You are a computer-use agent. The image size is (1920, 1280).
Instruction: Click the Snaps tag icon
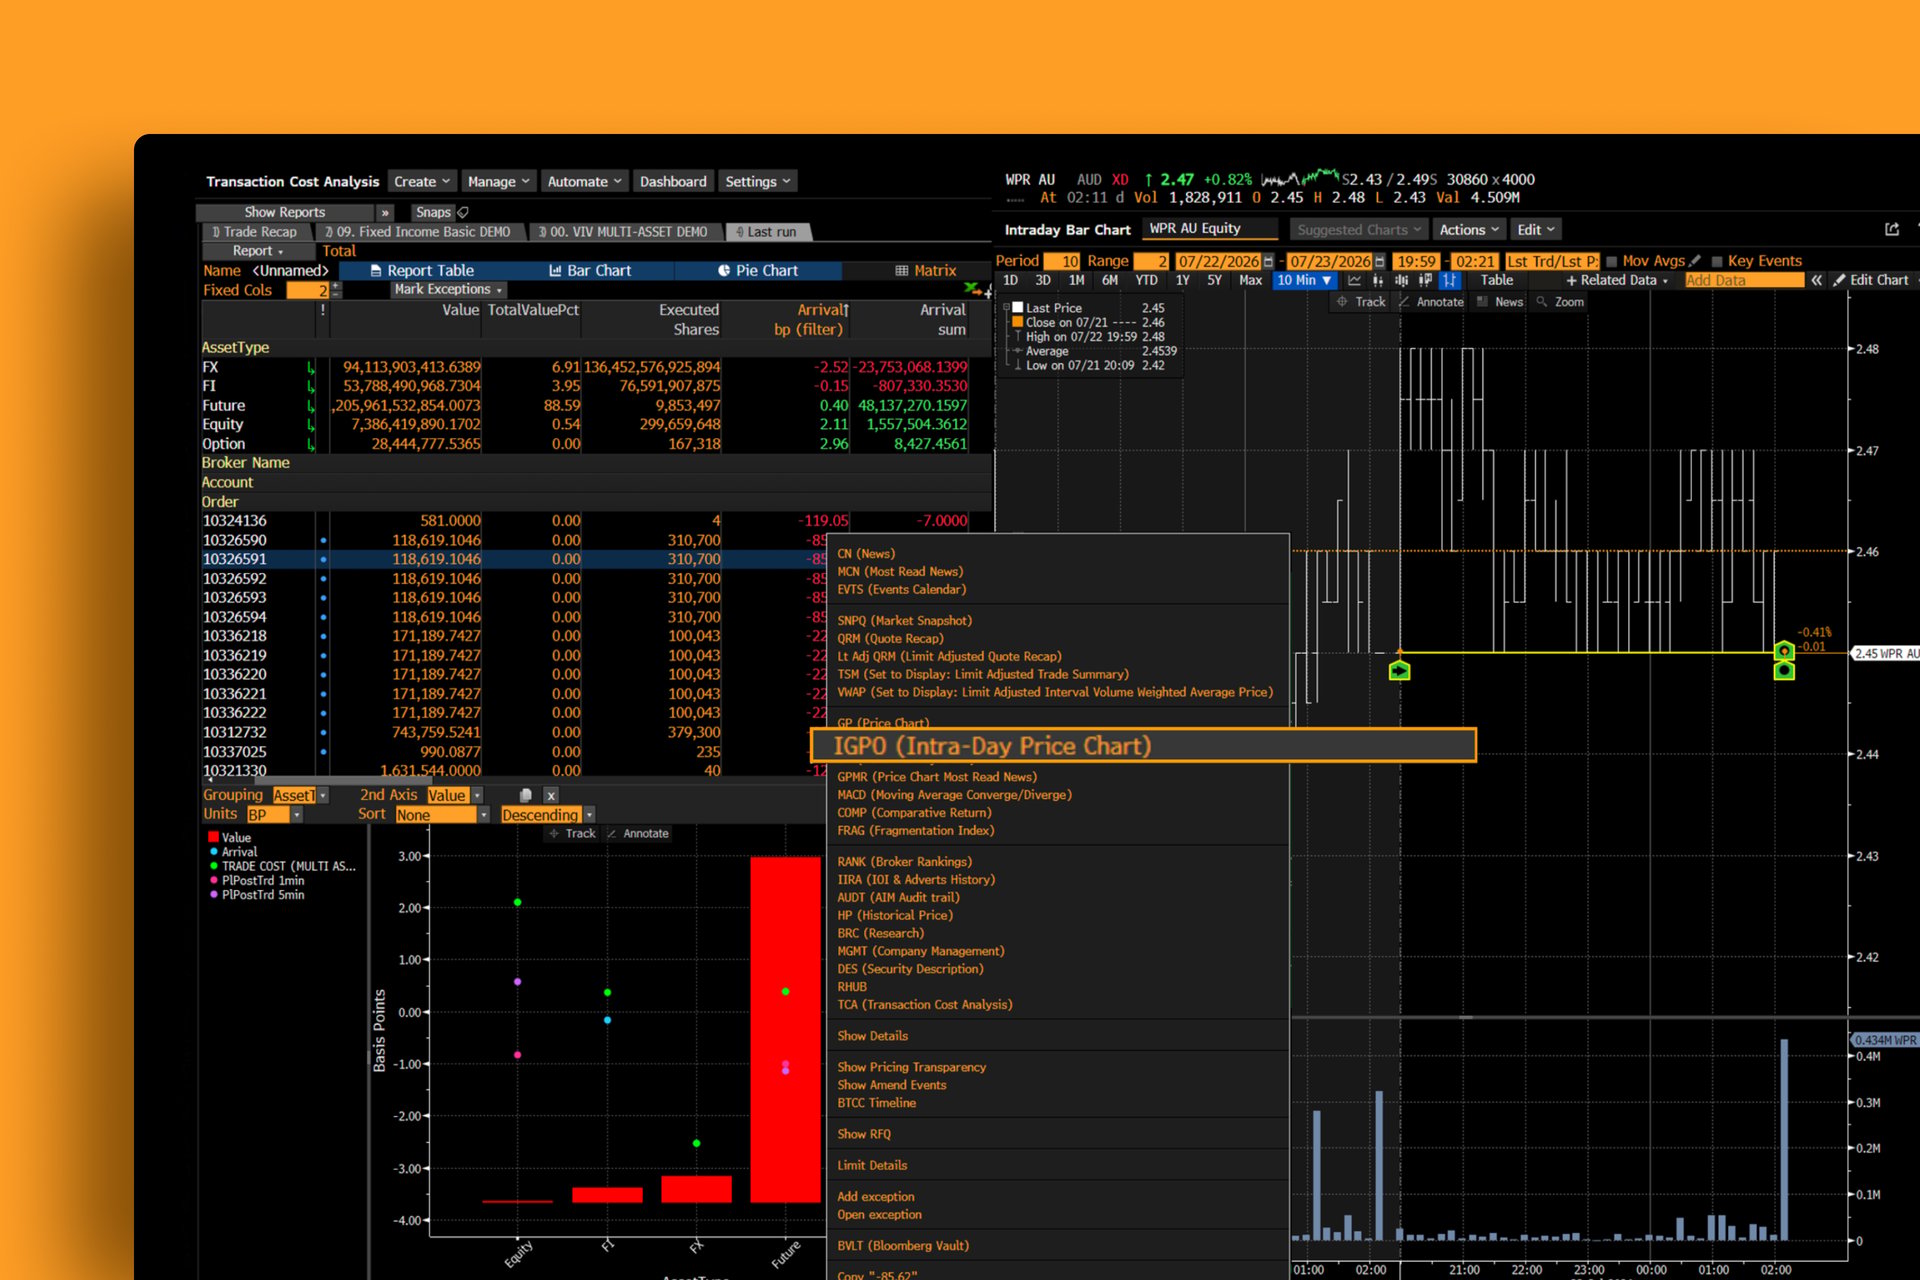[463, 212]
